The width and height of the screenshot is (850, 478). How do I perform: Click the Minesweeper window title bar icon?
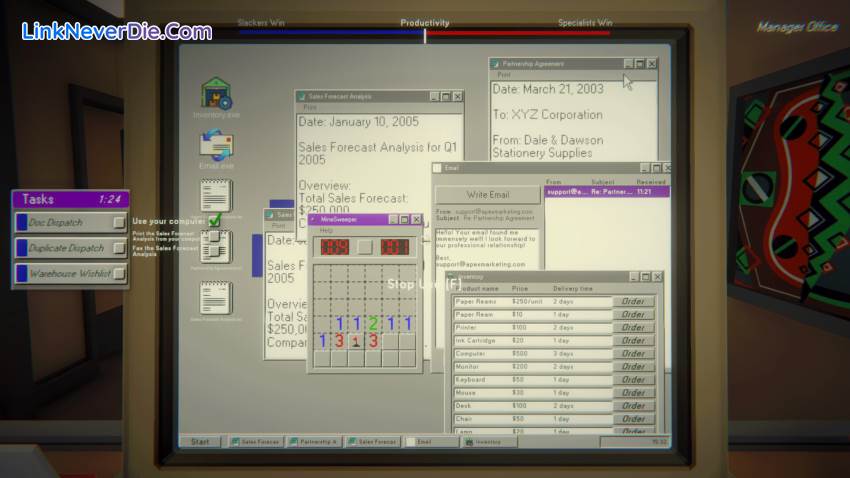[x=314, y=219]
